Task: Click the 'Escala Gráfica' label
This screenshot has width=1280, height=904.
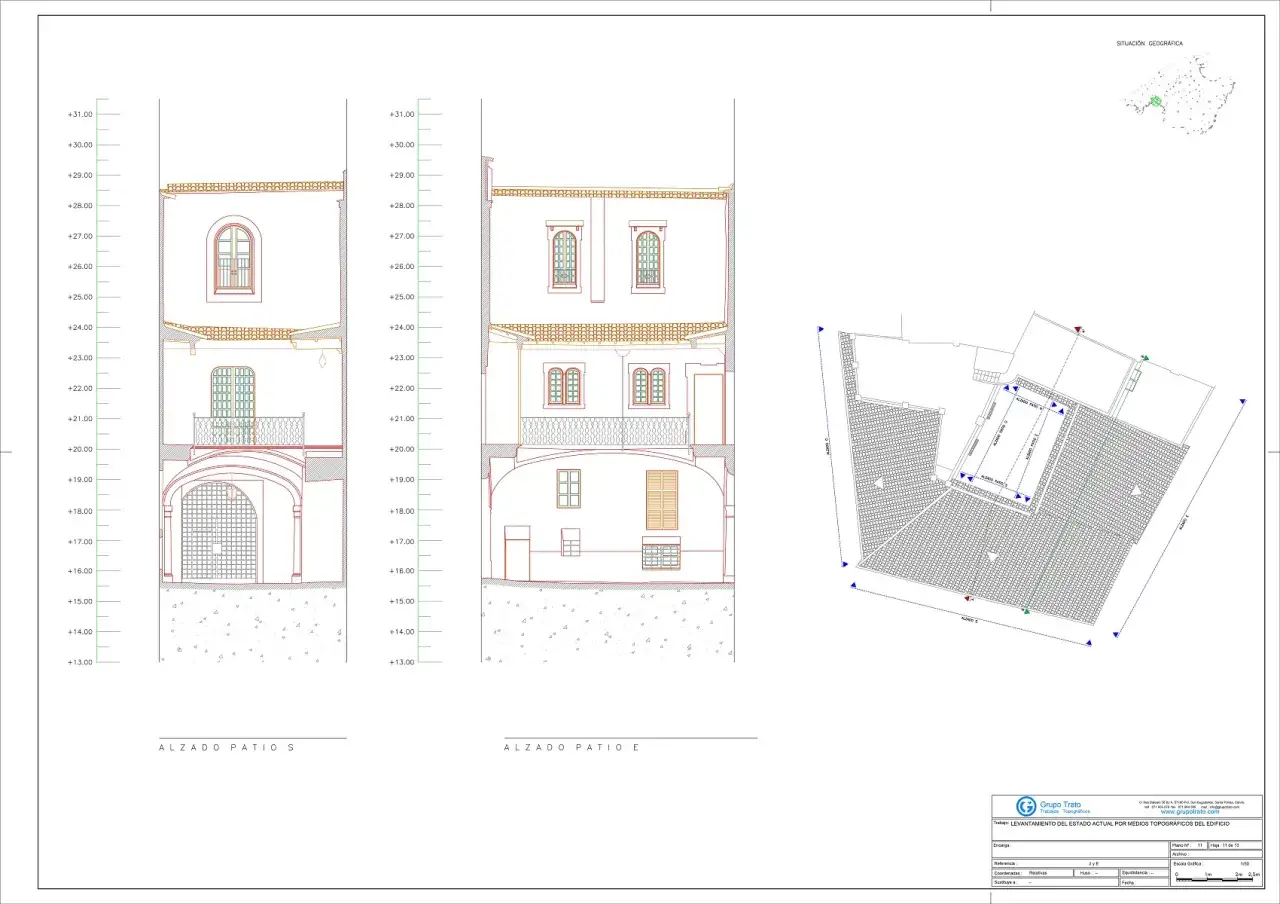Action: point(1187,864)
